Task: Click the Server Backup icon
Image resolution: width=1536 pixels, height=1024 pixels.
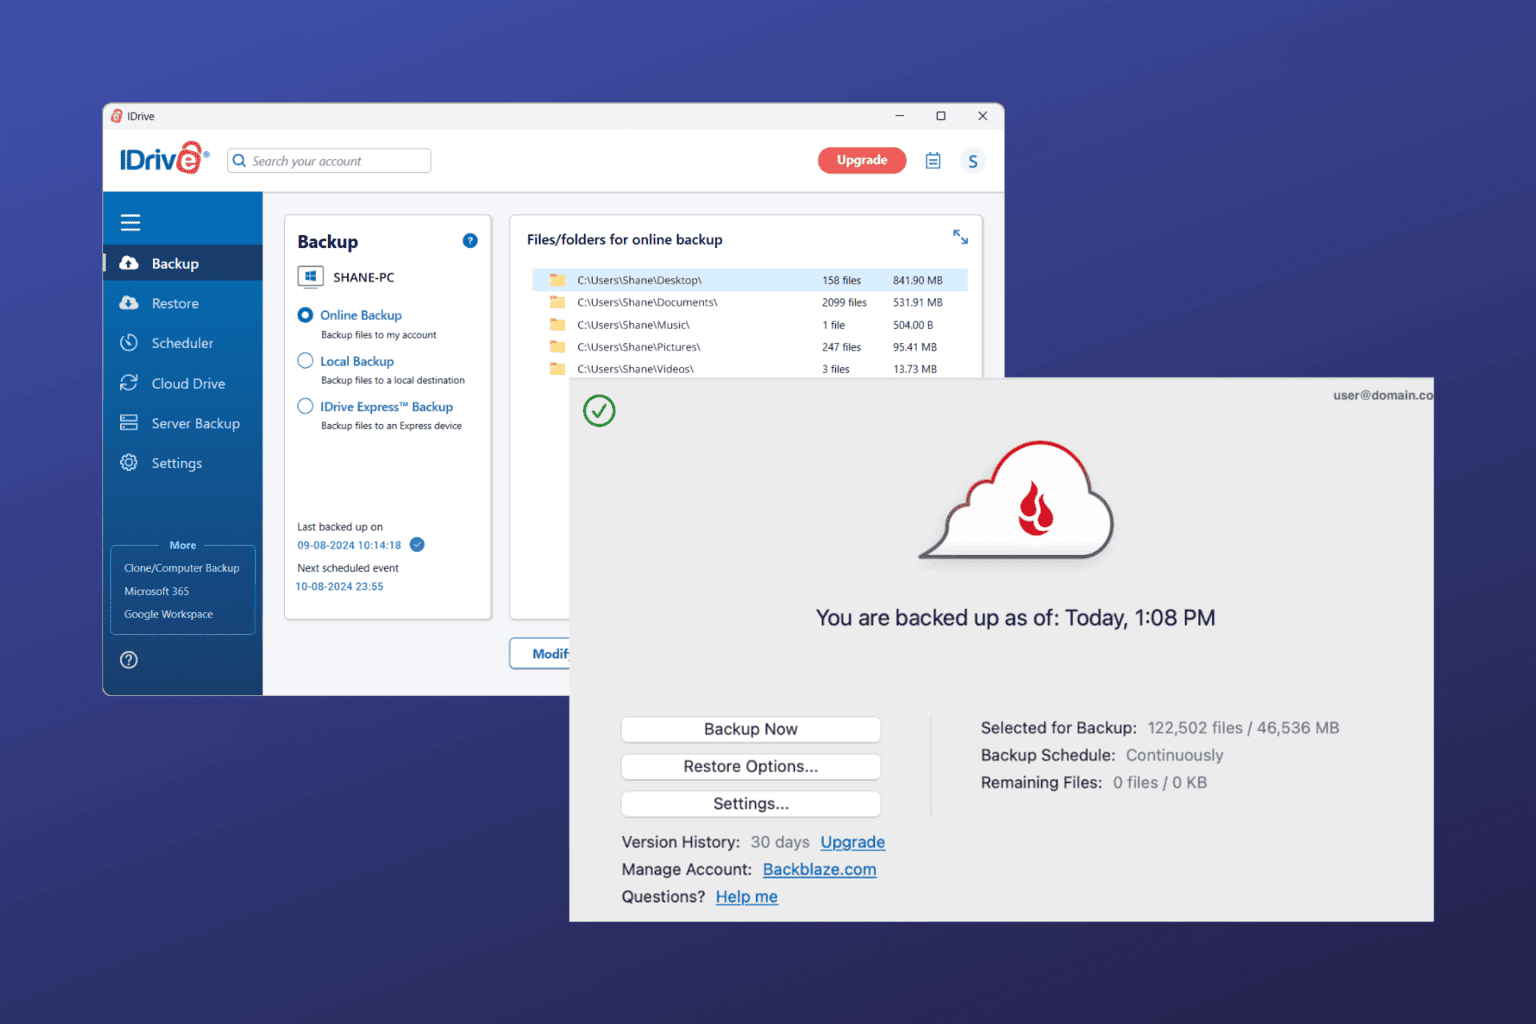Action: click(x=129, y=423)
